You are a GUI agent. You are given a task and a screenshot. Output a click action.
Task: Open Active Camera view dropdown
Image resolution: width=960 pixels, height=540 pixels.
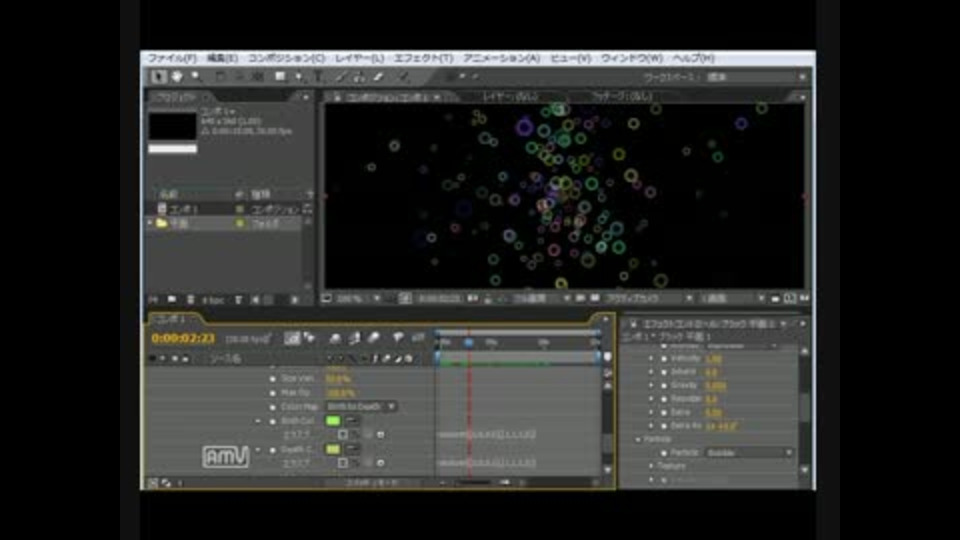click(x=648, y=299)
